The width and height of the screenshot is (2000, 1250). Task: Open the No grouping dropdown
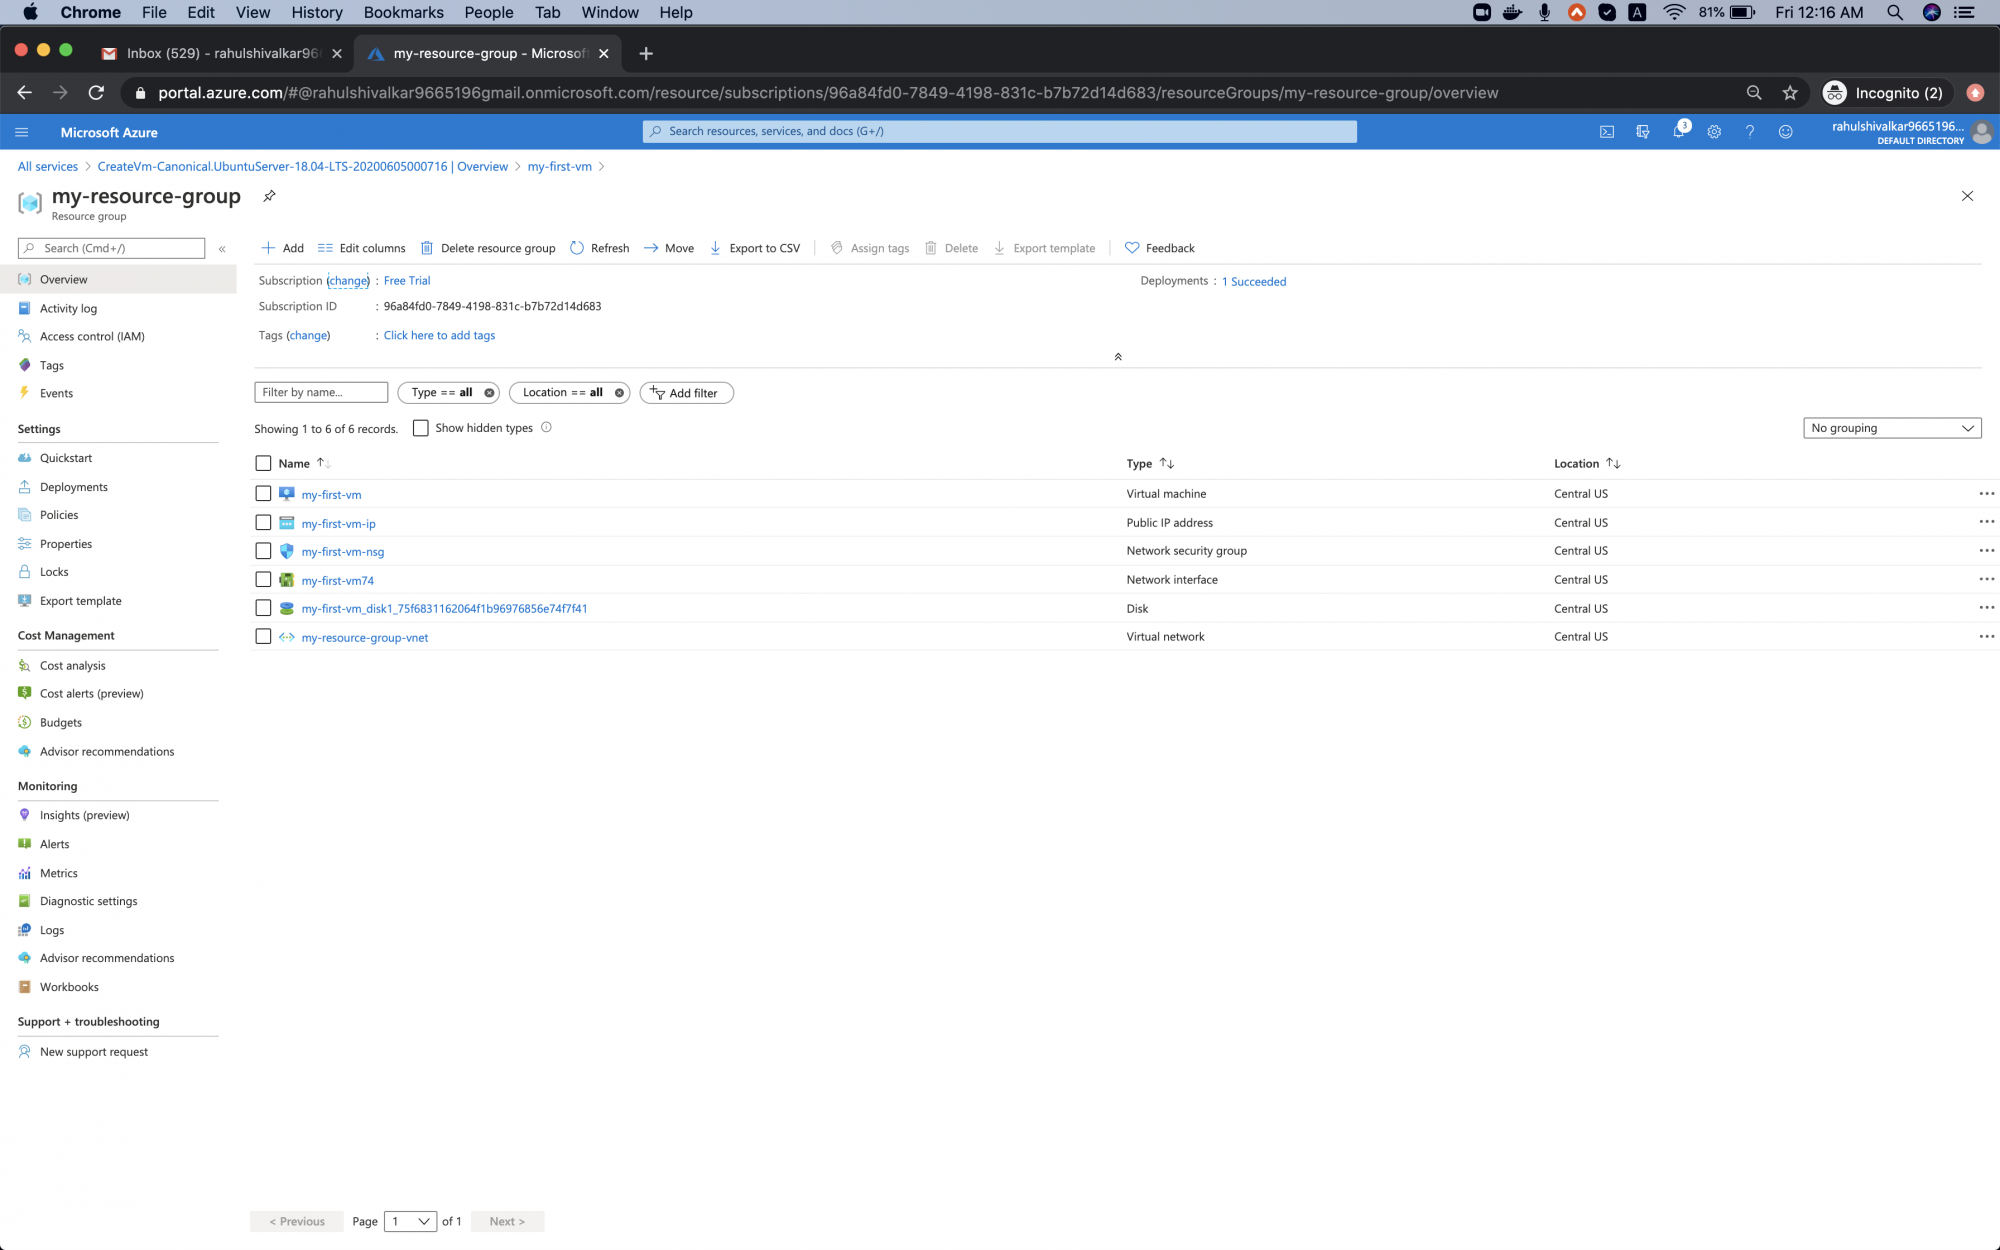tap(1891, 427)
